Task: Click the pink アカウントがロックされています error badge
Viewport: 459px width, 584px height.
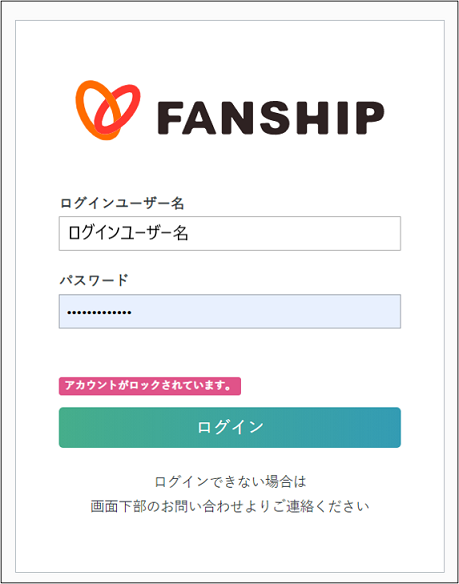Action: 150,386
